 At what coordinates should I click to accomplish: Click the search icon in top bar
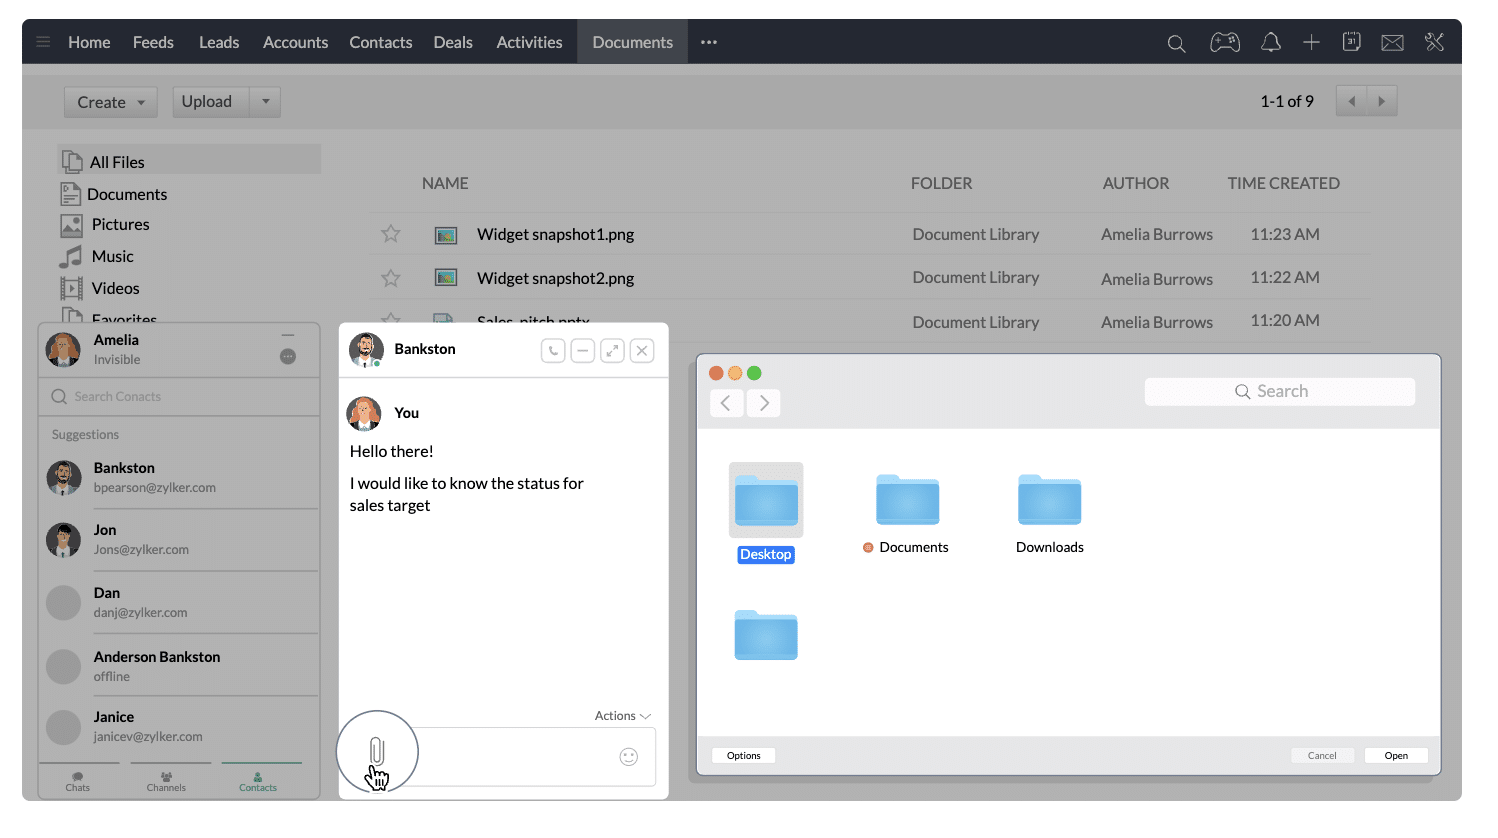click(x=1176, y=43)
